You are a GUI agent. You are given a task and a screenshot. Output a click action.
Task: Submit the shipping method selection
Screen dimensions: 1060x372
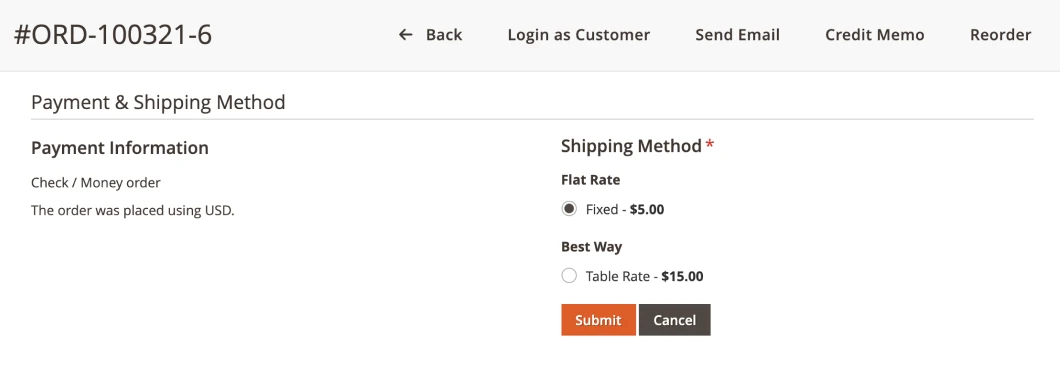pyautogui.click(x=598, y=320)
